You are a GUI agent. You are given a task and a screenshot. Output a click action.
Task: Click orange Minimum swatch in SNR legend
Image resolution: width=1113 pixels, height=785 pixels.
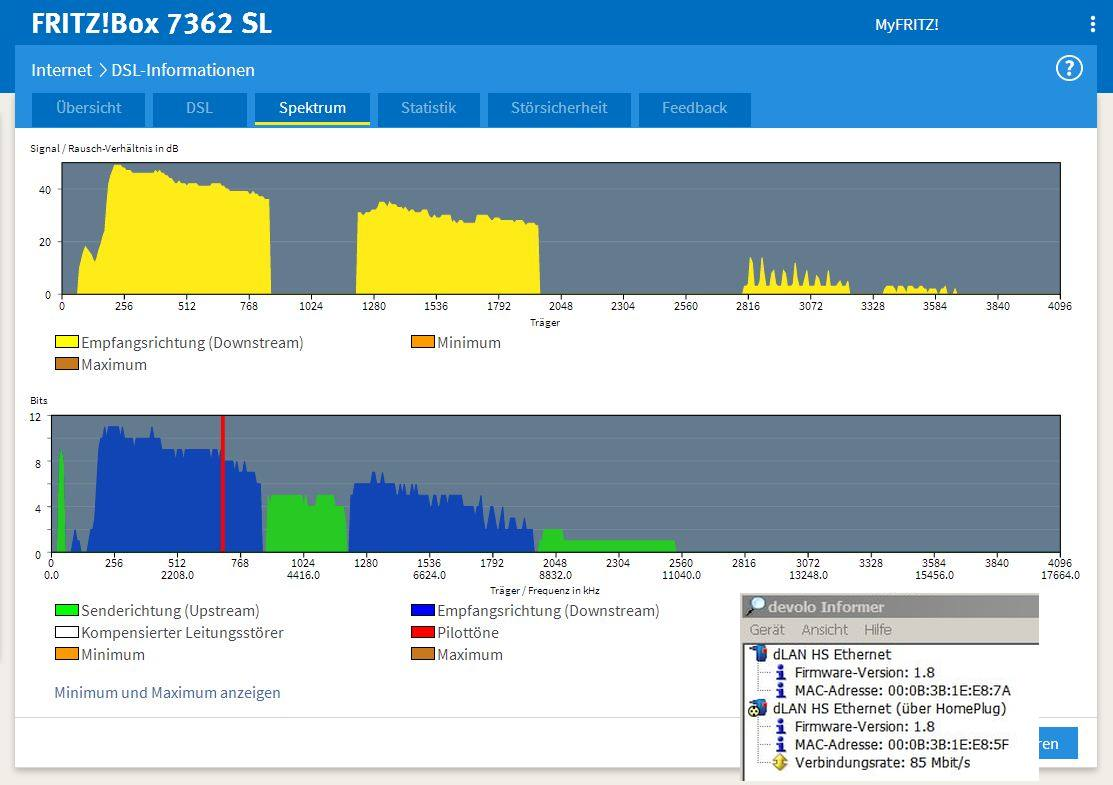click(423, 342)
